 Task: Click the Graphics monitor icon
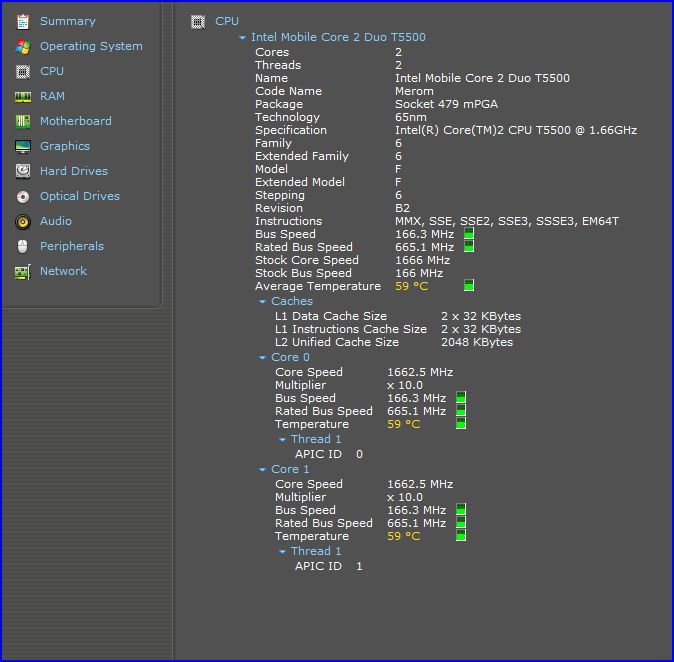[23, 147]
